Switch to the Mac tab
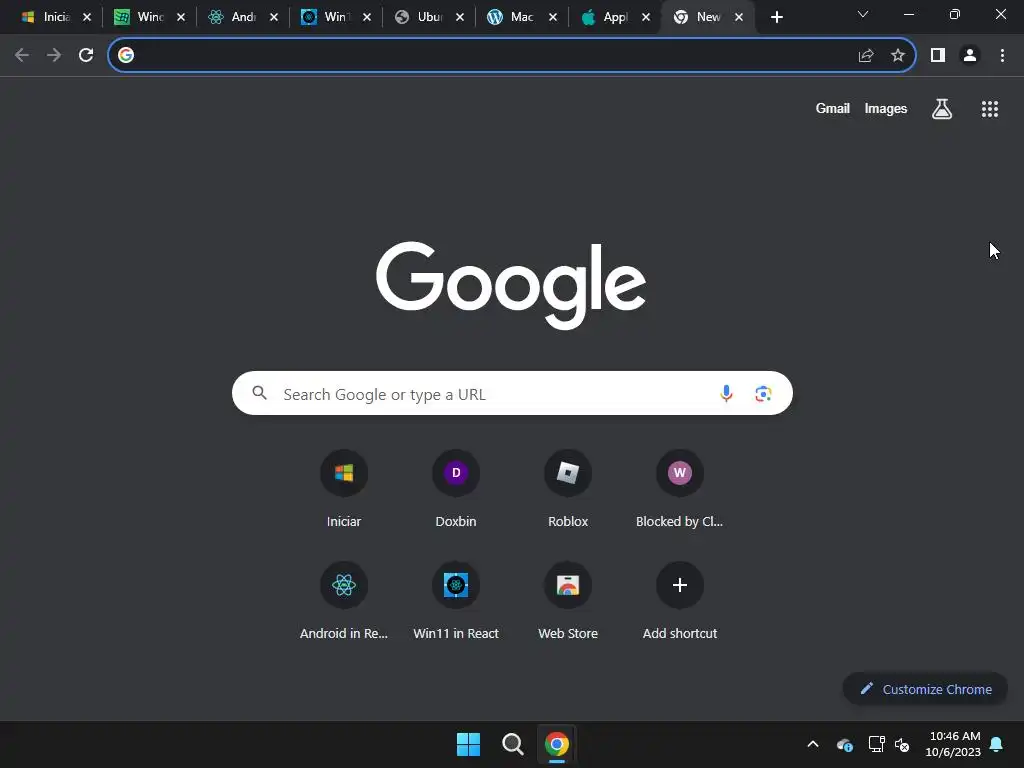The image size is (1024, 768). [x=511, y=17]
